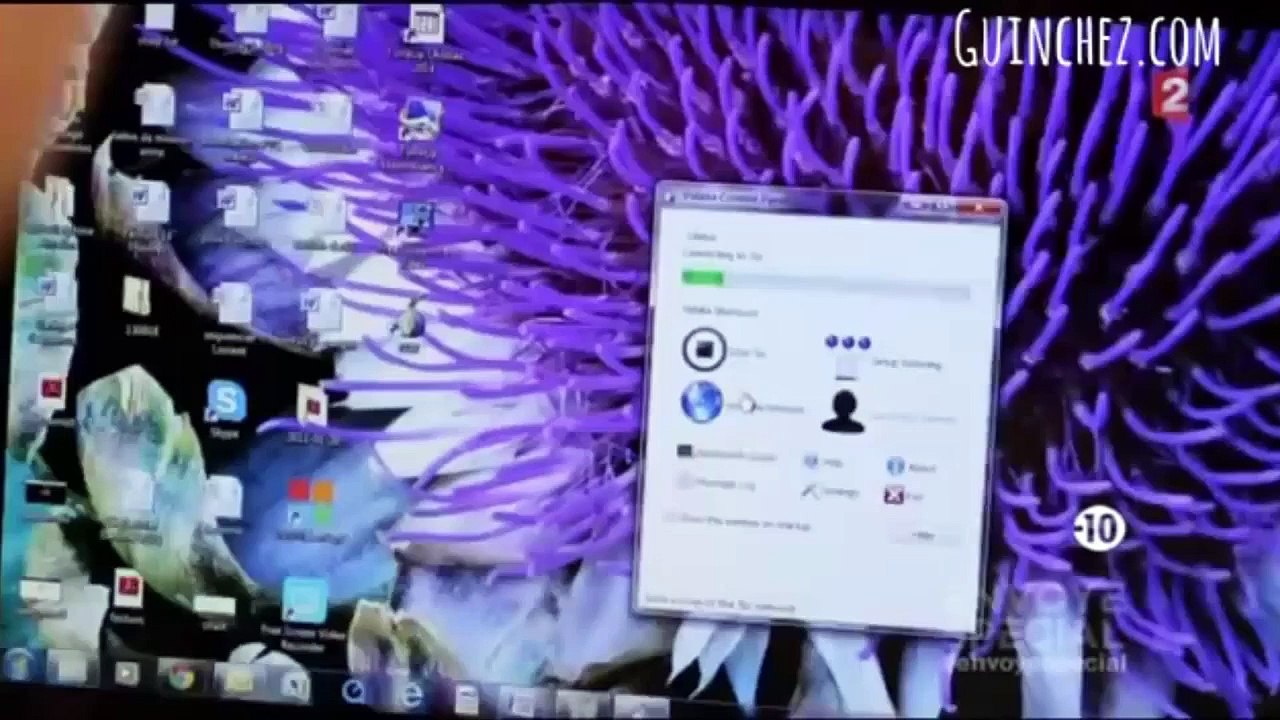Click the Use a New Identity silhouette

[843, 411]
